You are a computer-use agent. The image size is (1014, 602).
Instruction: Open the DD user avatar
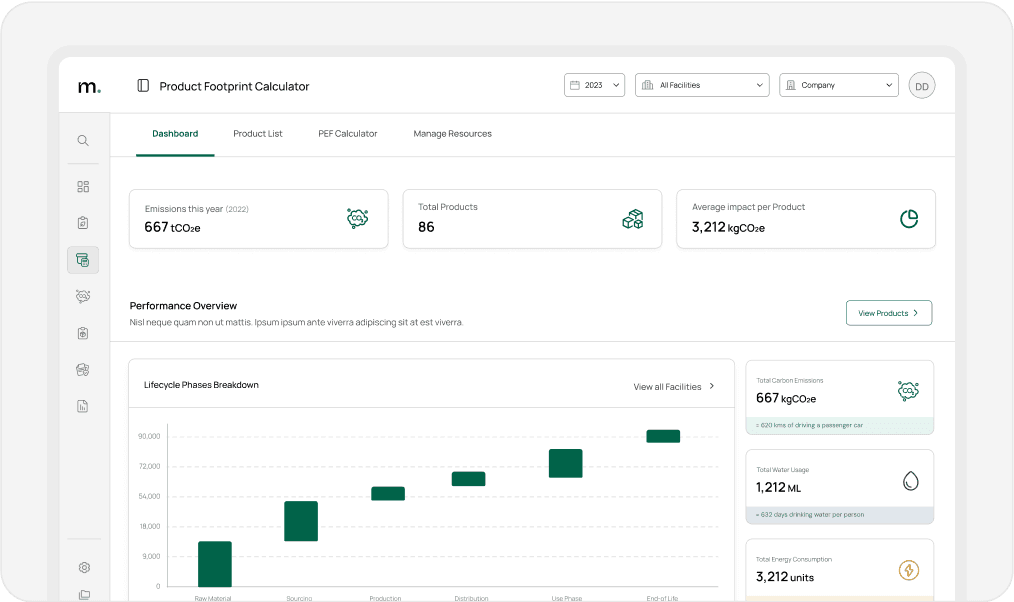922,86
